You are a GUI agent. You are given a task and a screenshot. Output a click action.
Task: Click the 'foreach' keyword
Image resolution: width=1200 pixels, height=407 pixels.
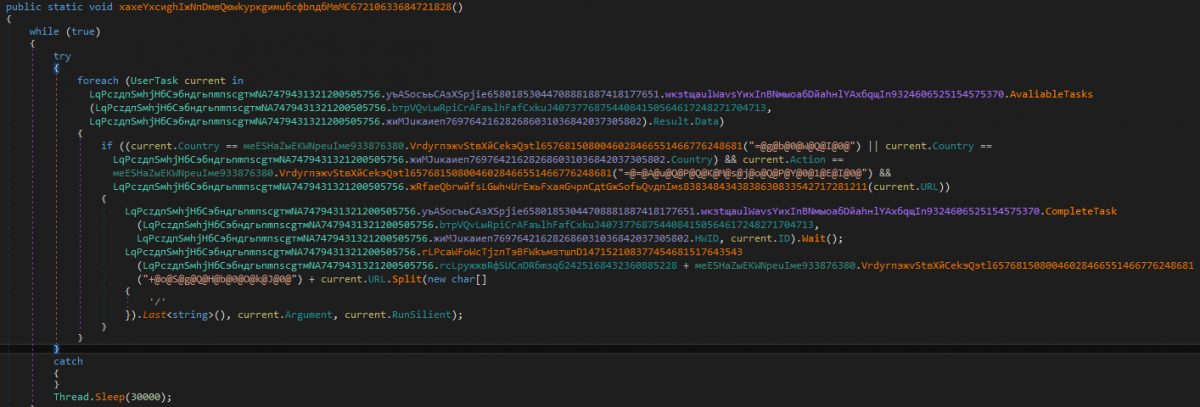point(98,81)
